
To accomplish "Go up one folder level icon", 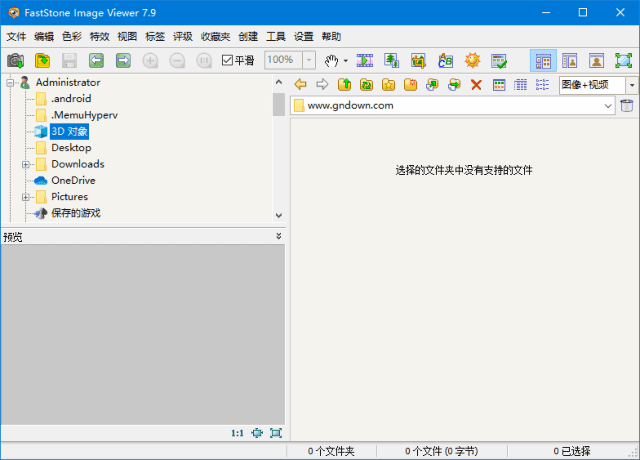I will point(344,85).
